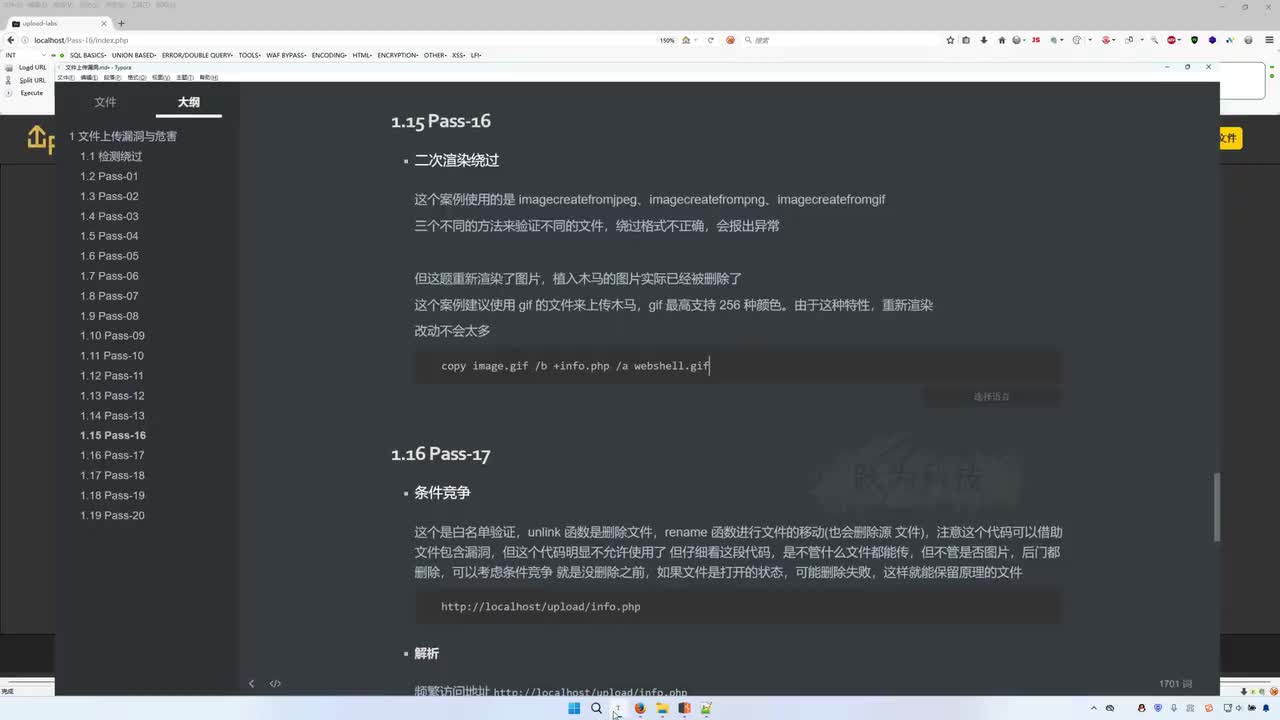Jump to outline item 1.6 Pass-05
The image size is (1280, 720).
109,256
